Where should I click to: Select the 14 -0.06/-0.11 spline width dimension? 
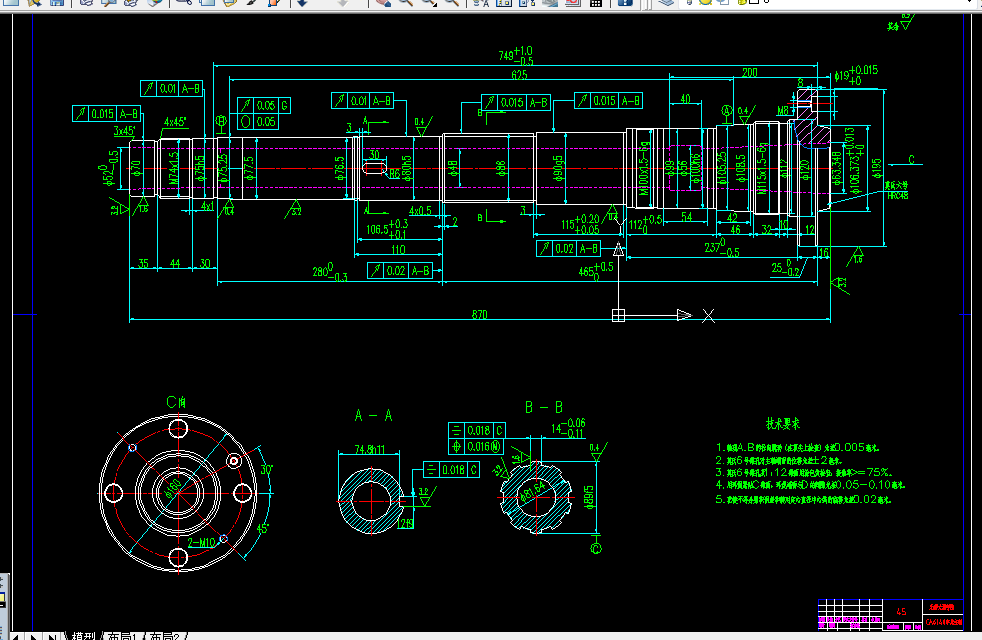[x=569, y=428]
